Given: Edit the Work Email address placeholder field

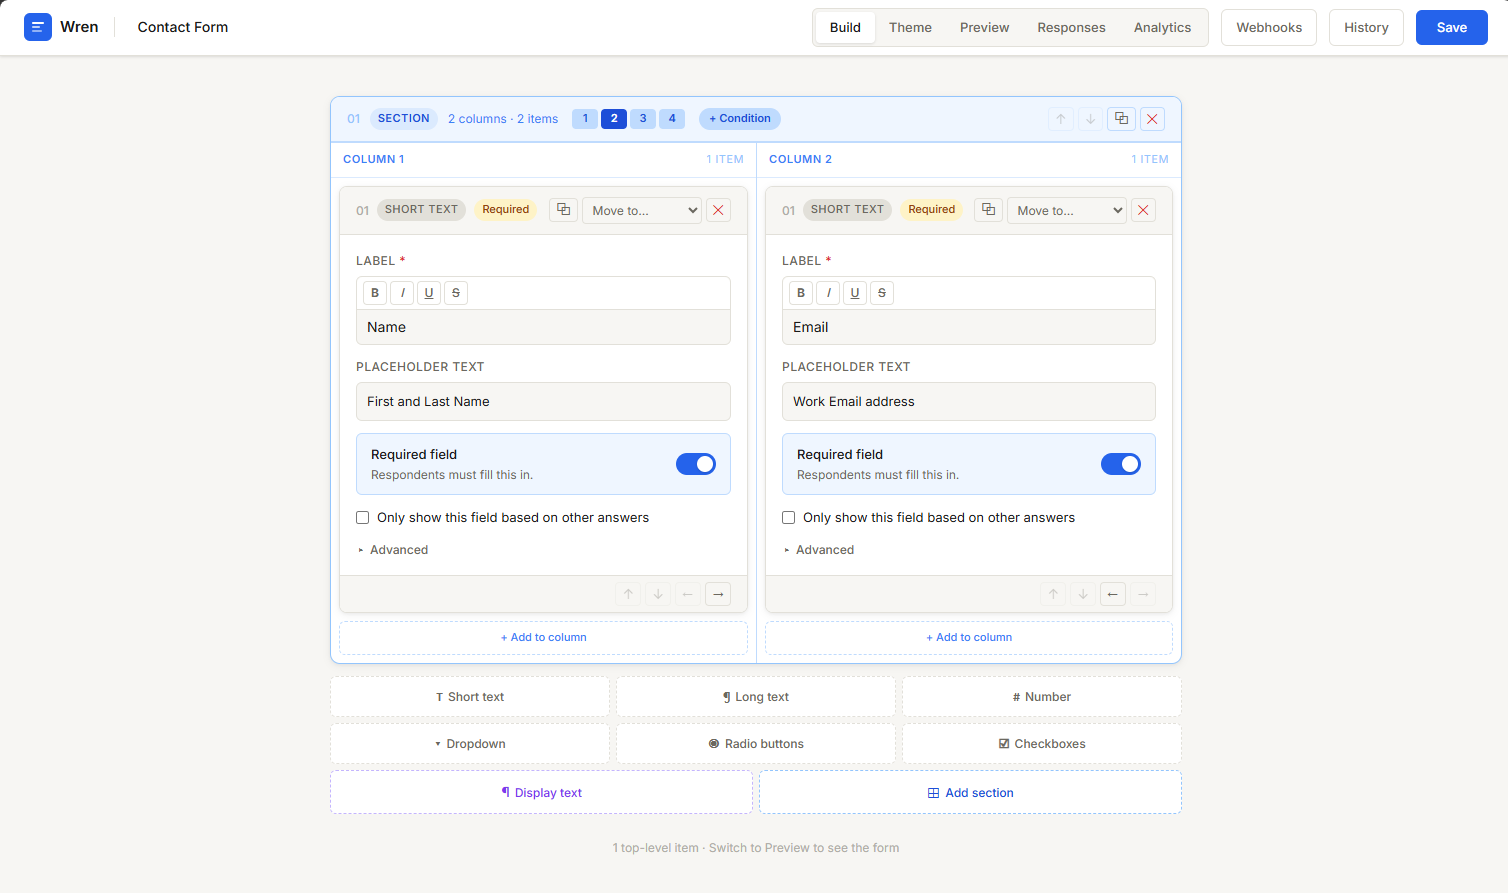Looking at the screenshot, I should (x=969, y=402).
